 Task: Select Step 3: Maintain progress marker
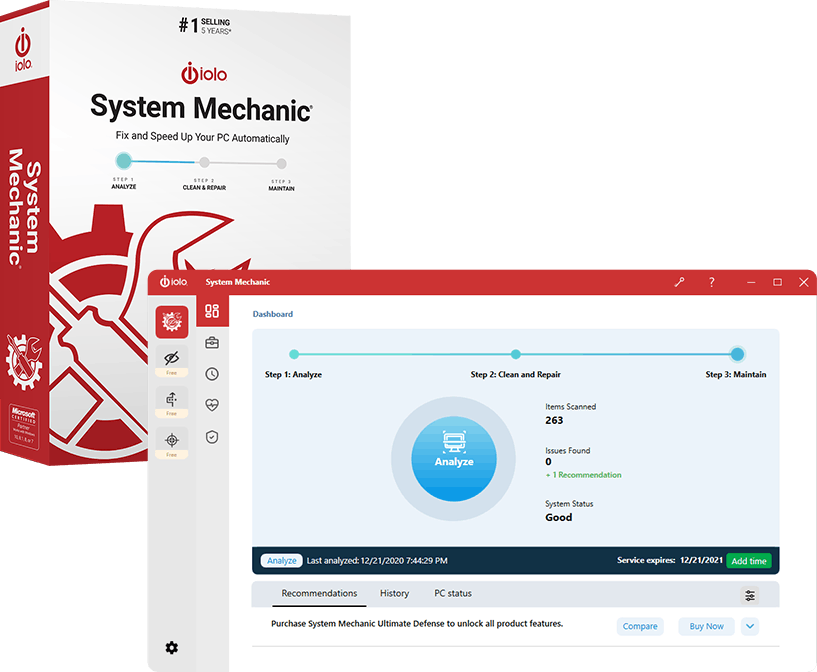click(x=737, y=354)
